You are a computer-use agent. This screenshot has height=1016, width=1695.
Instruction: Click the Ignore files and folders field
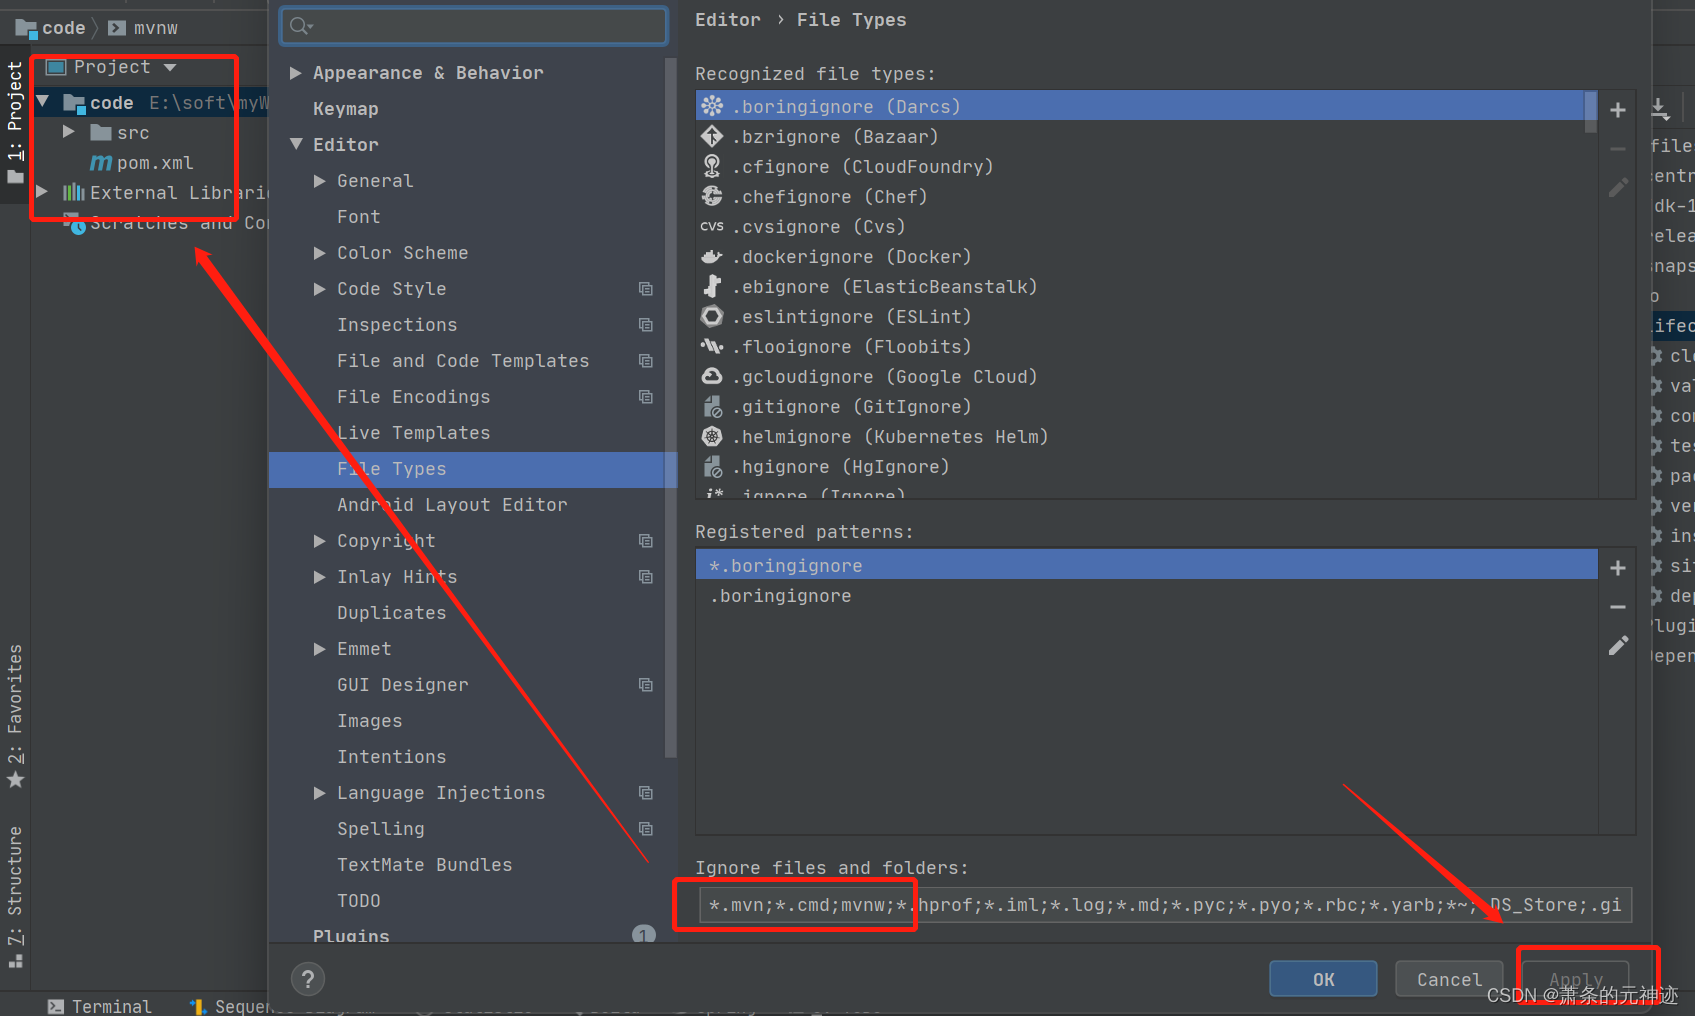(1165, 905)
